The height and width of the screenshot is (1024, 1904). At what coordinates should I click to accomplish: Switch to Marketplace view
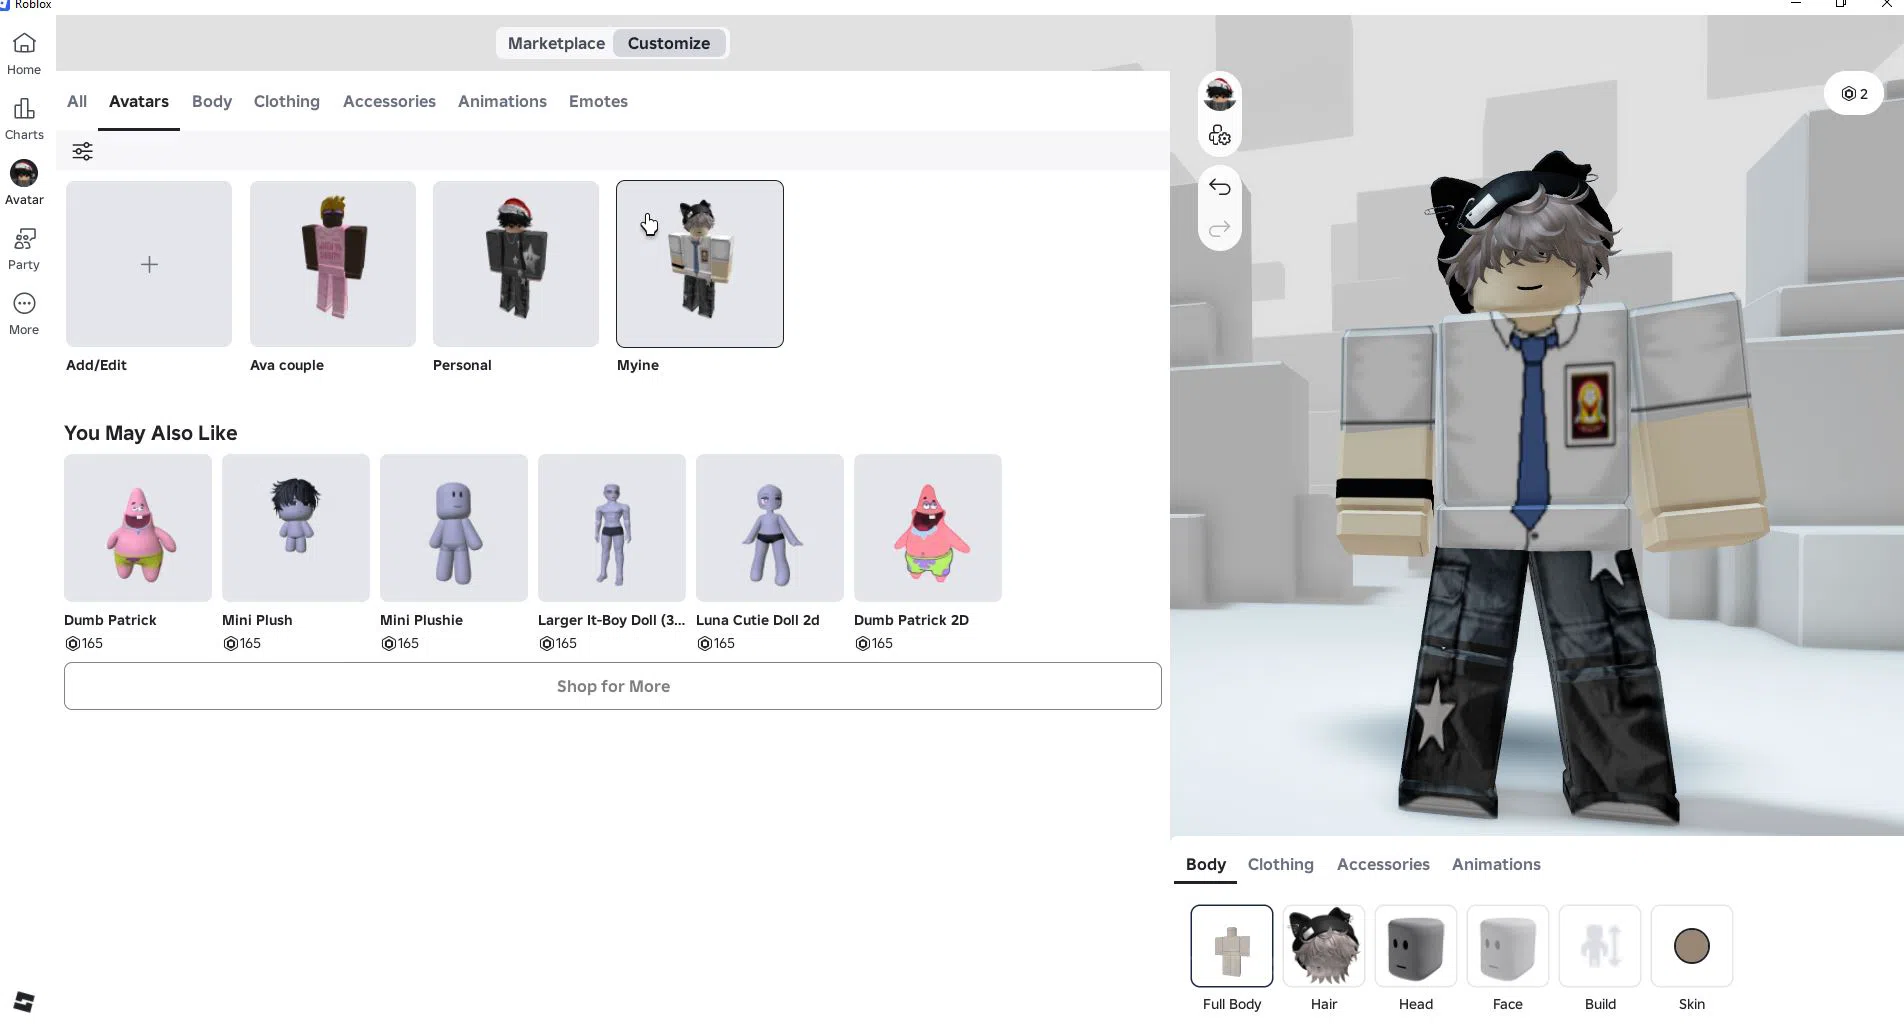tap(556, 43)
